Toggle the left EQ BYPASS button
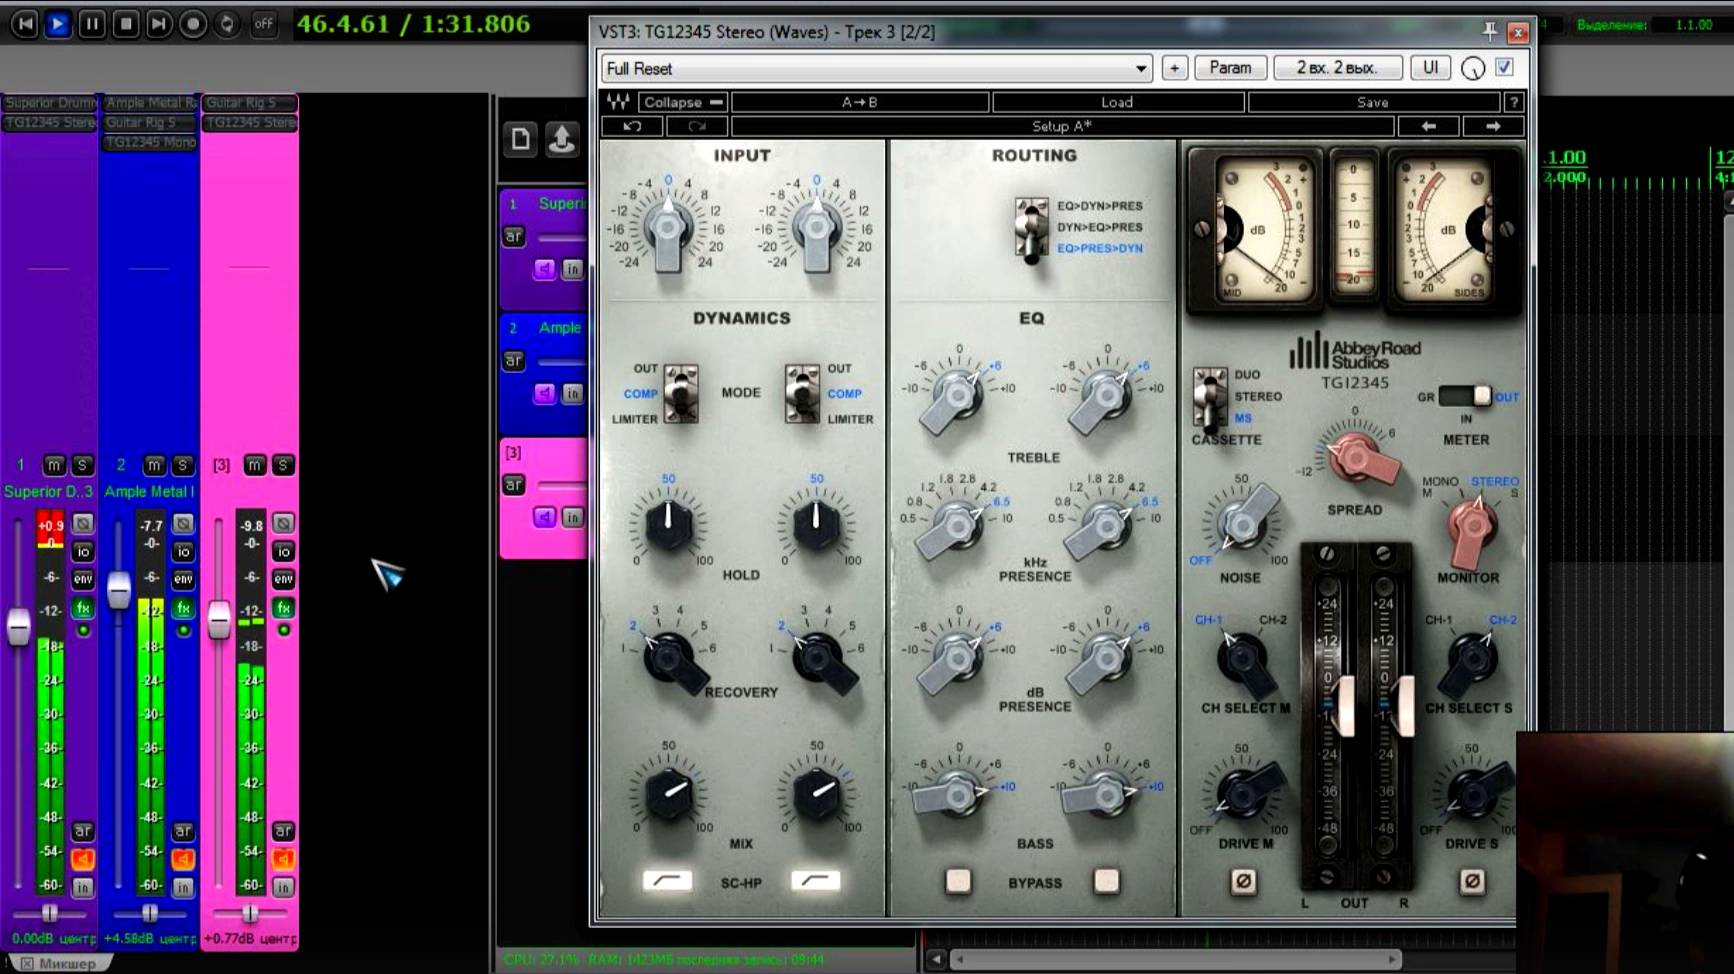1734x974 pixels. point(958,881)
